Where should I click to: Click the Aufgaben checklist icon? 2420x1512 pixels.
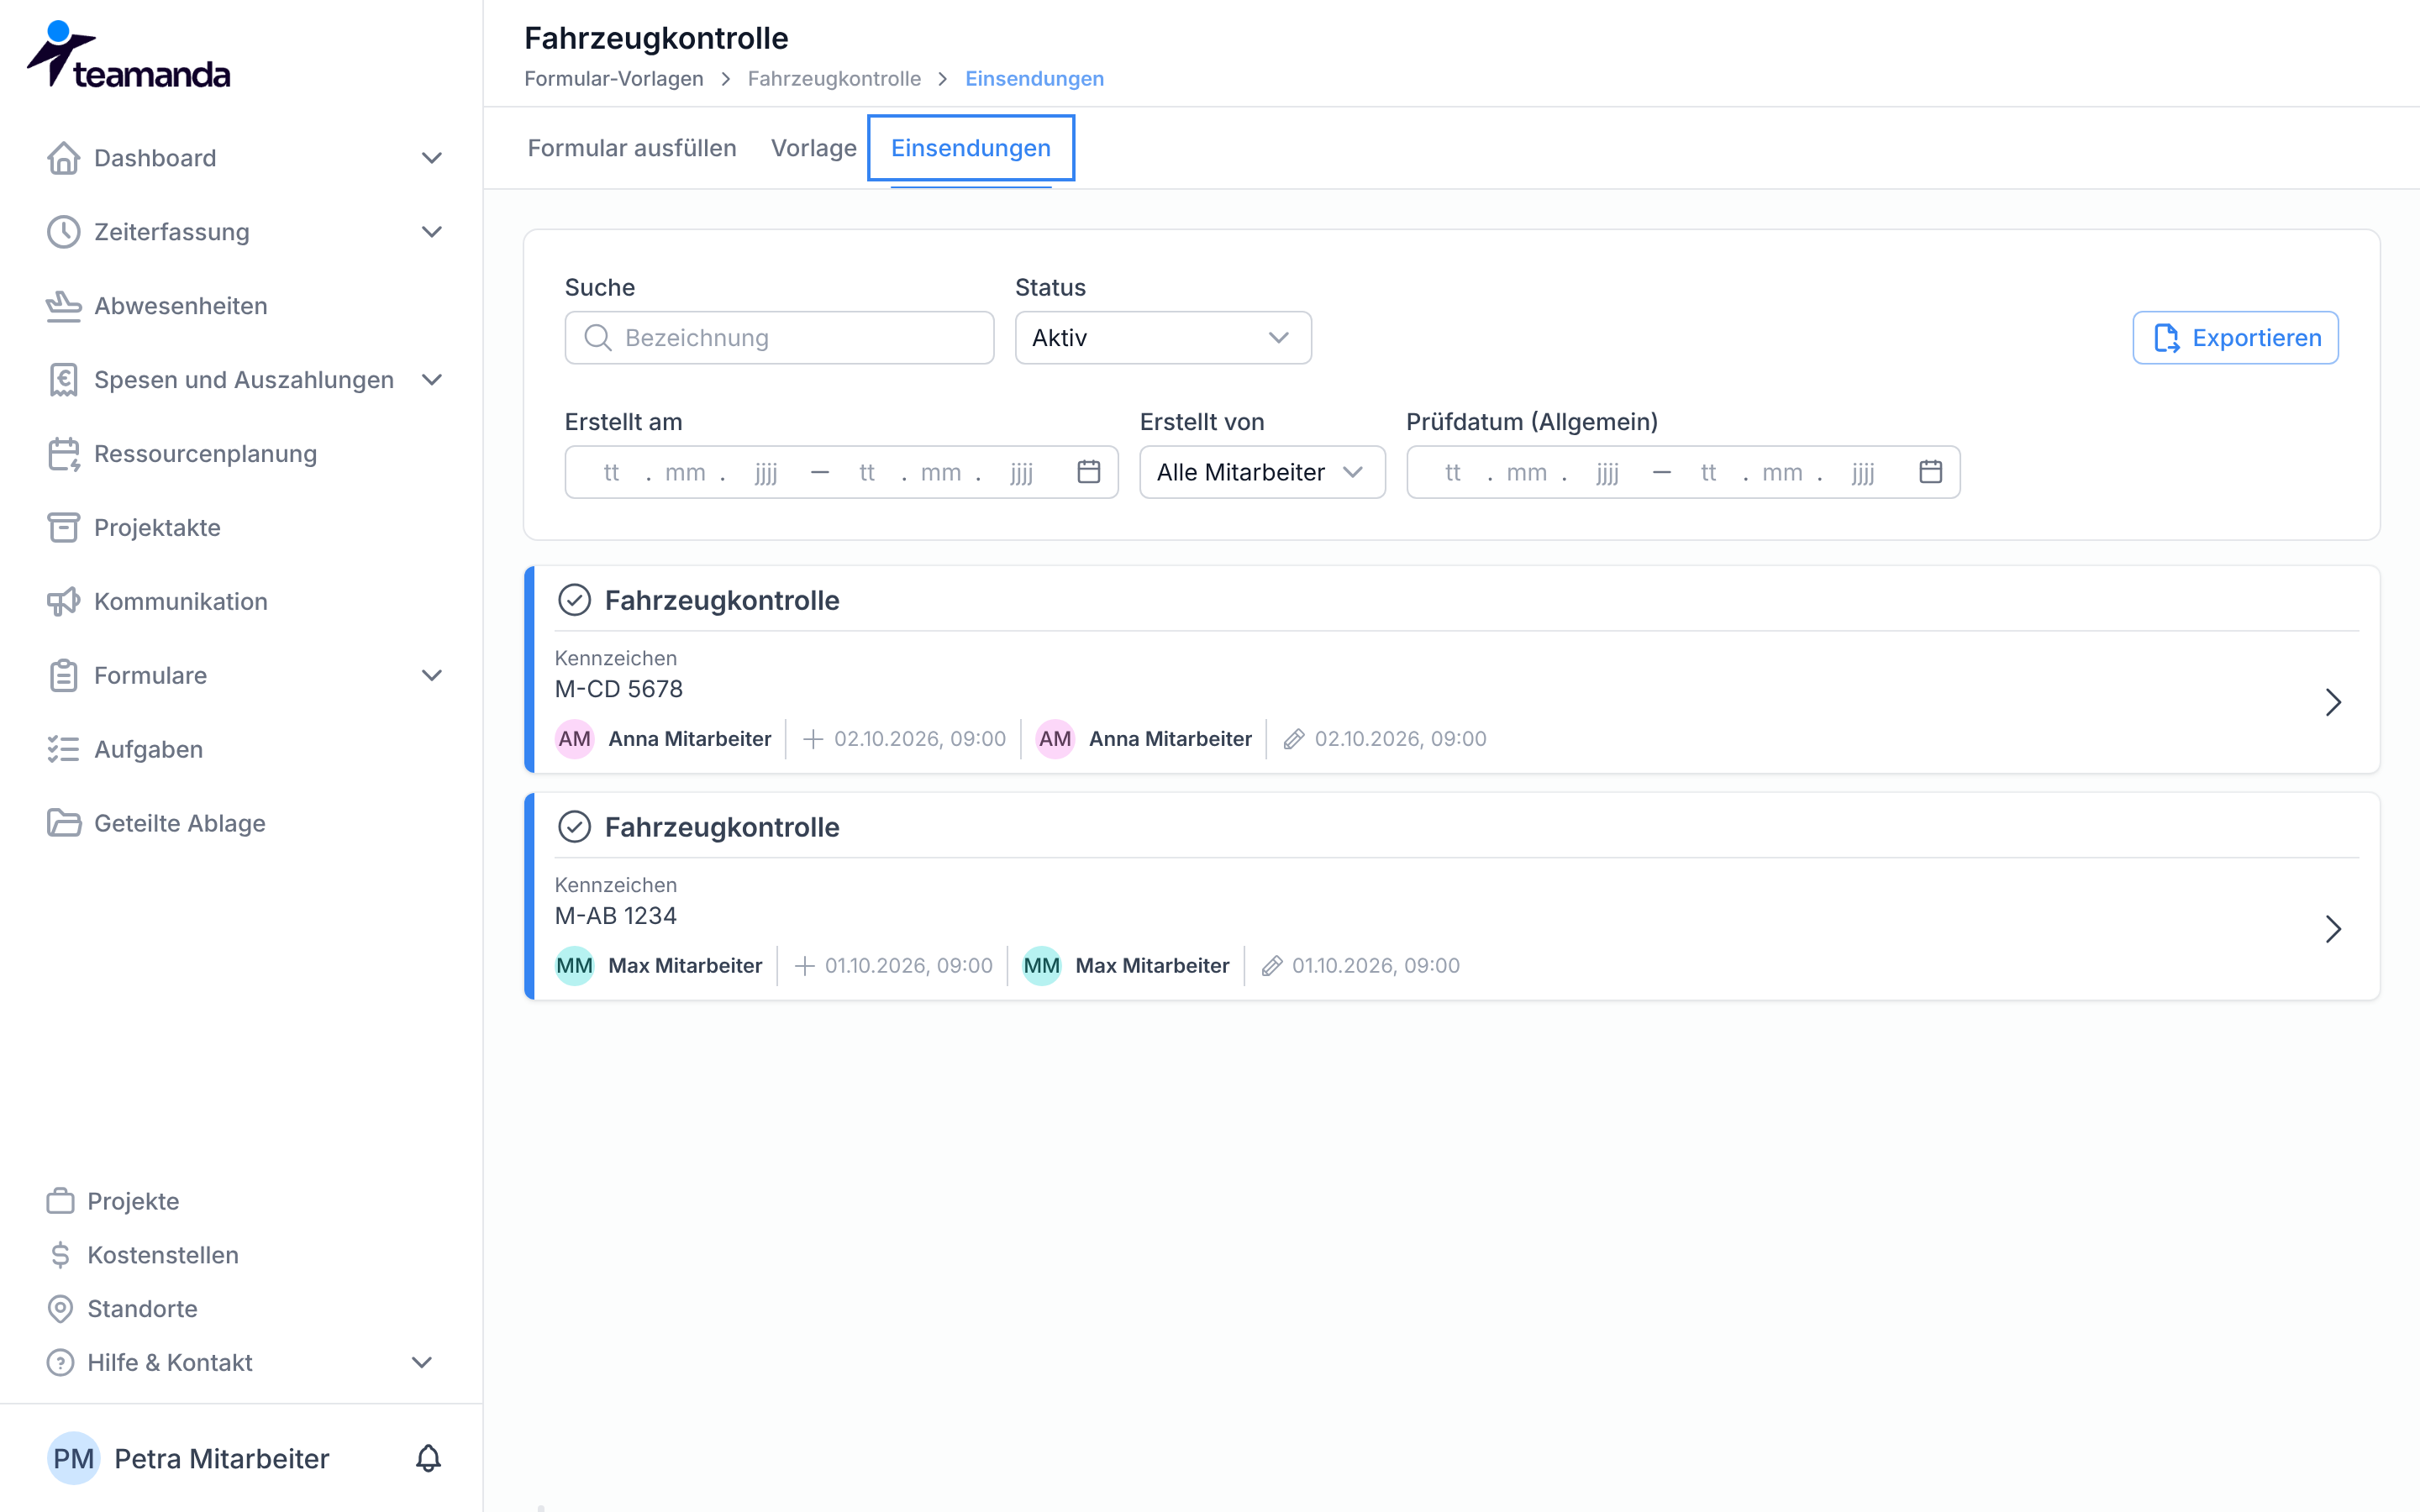pyautogui.click(x=63, y=750)
